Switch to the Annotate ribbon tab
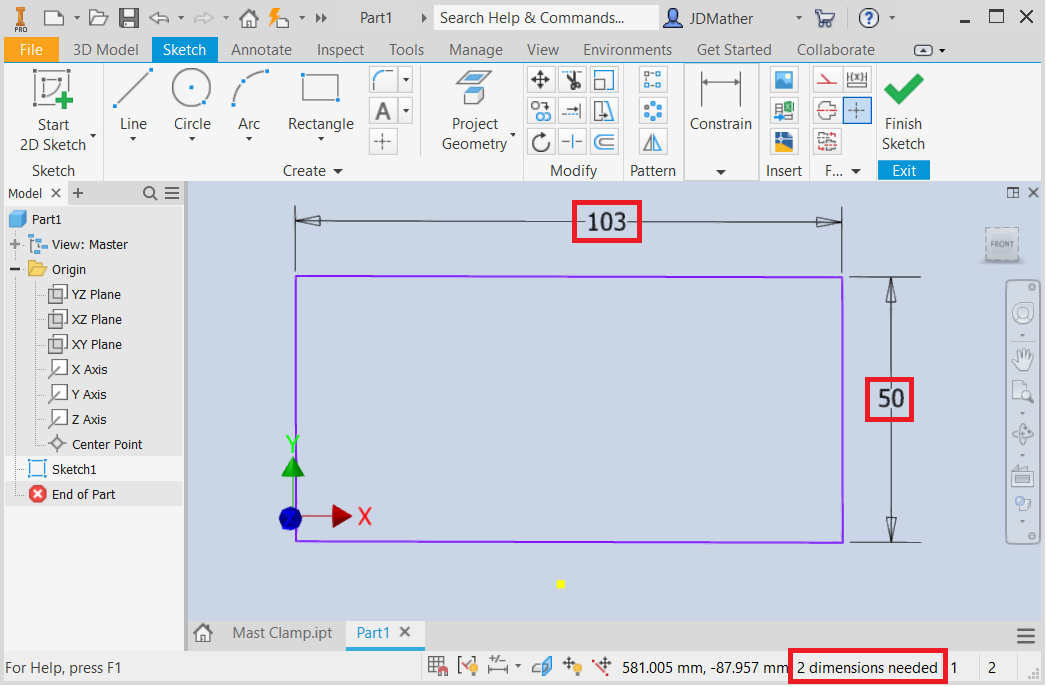The height and width of the screenshot is (687, 1047). 261,49
